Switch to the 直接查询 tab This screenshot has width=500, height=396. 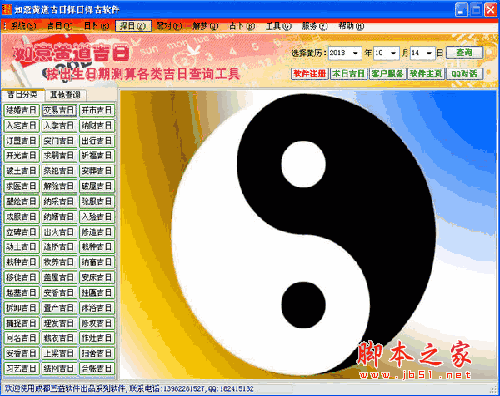pos(66,95)
